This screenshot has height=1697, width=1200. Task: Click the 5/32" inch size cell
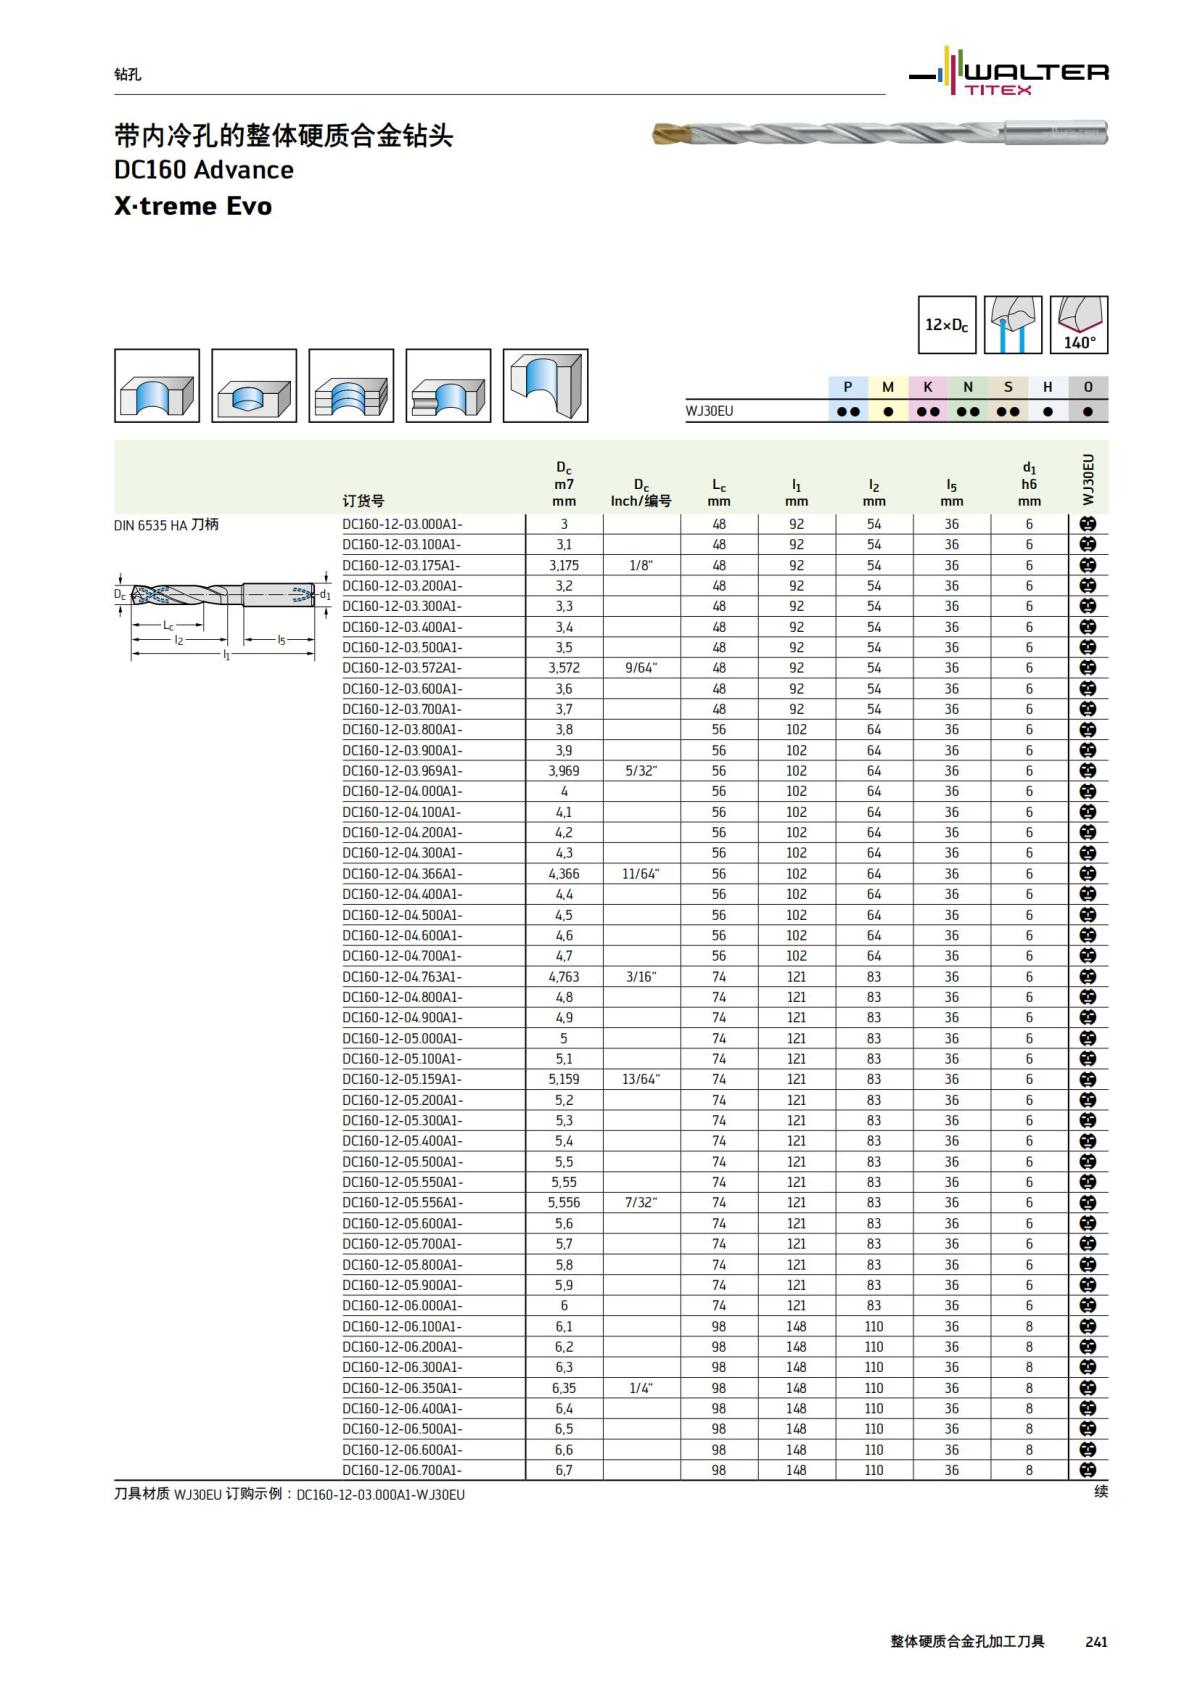click(641, 771)
